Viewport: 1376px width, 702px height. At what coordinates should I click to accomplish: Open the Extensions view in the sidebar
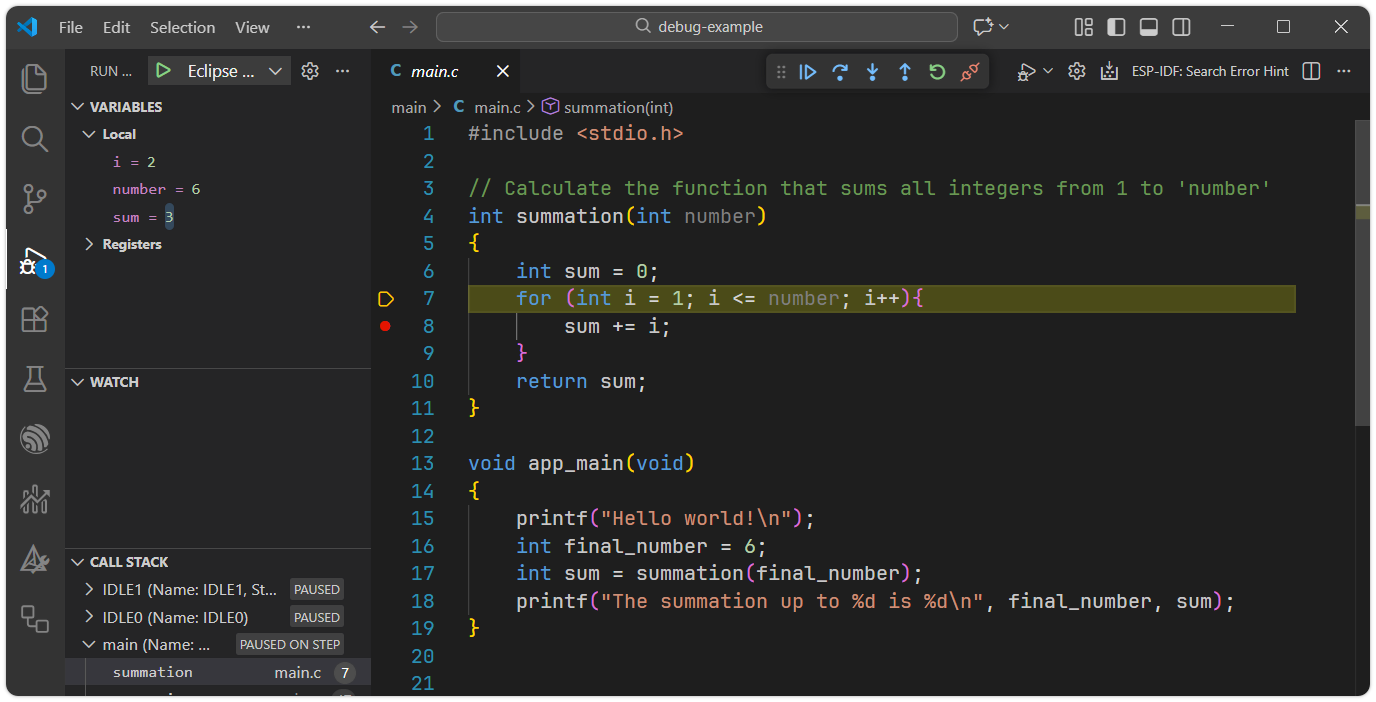coord(34,319)
